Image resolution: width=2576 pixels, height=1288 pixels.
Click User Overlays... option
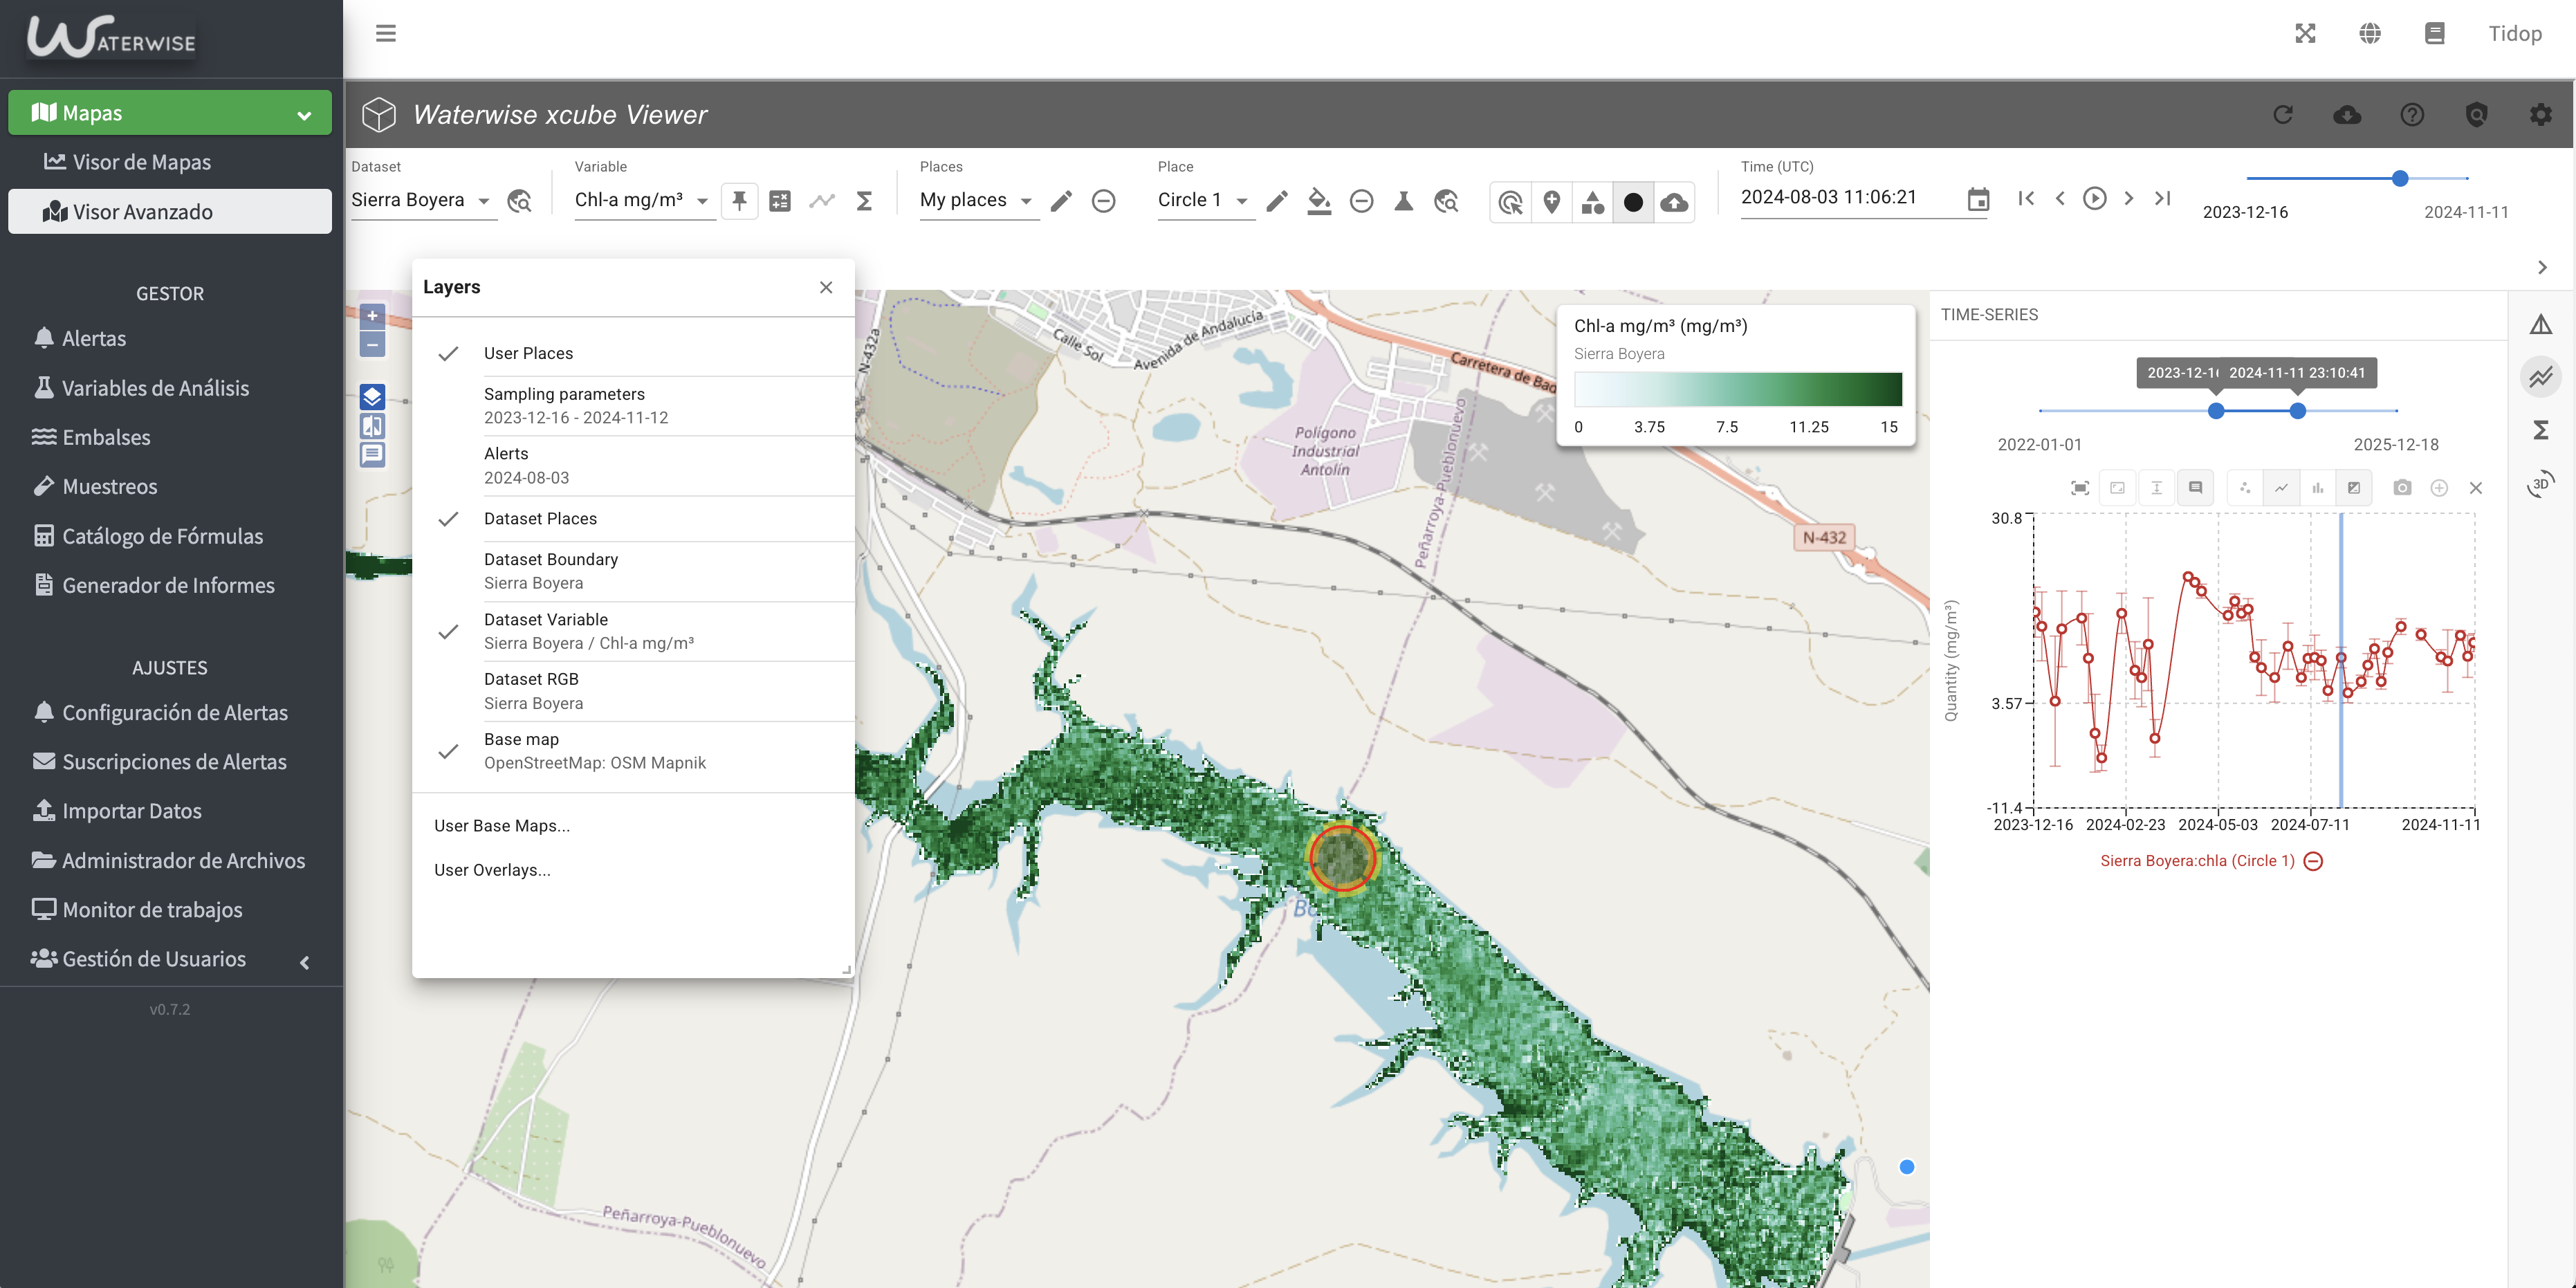[x=634, y=870]
